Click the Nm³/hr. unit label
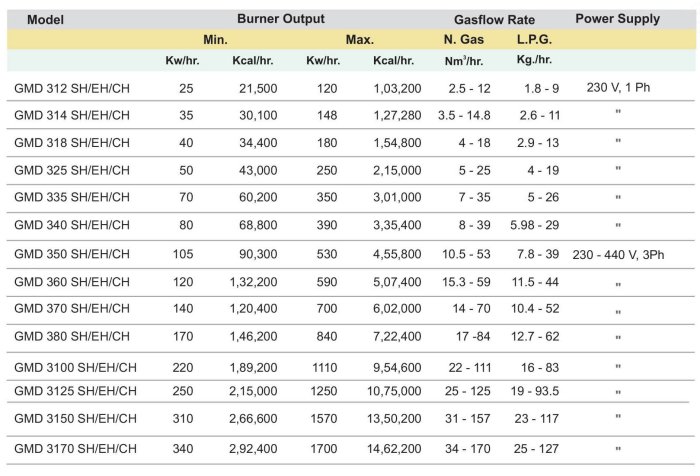700x476 pixels. tap(463, 61)
